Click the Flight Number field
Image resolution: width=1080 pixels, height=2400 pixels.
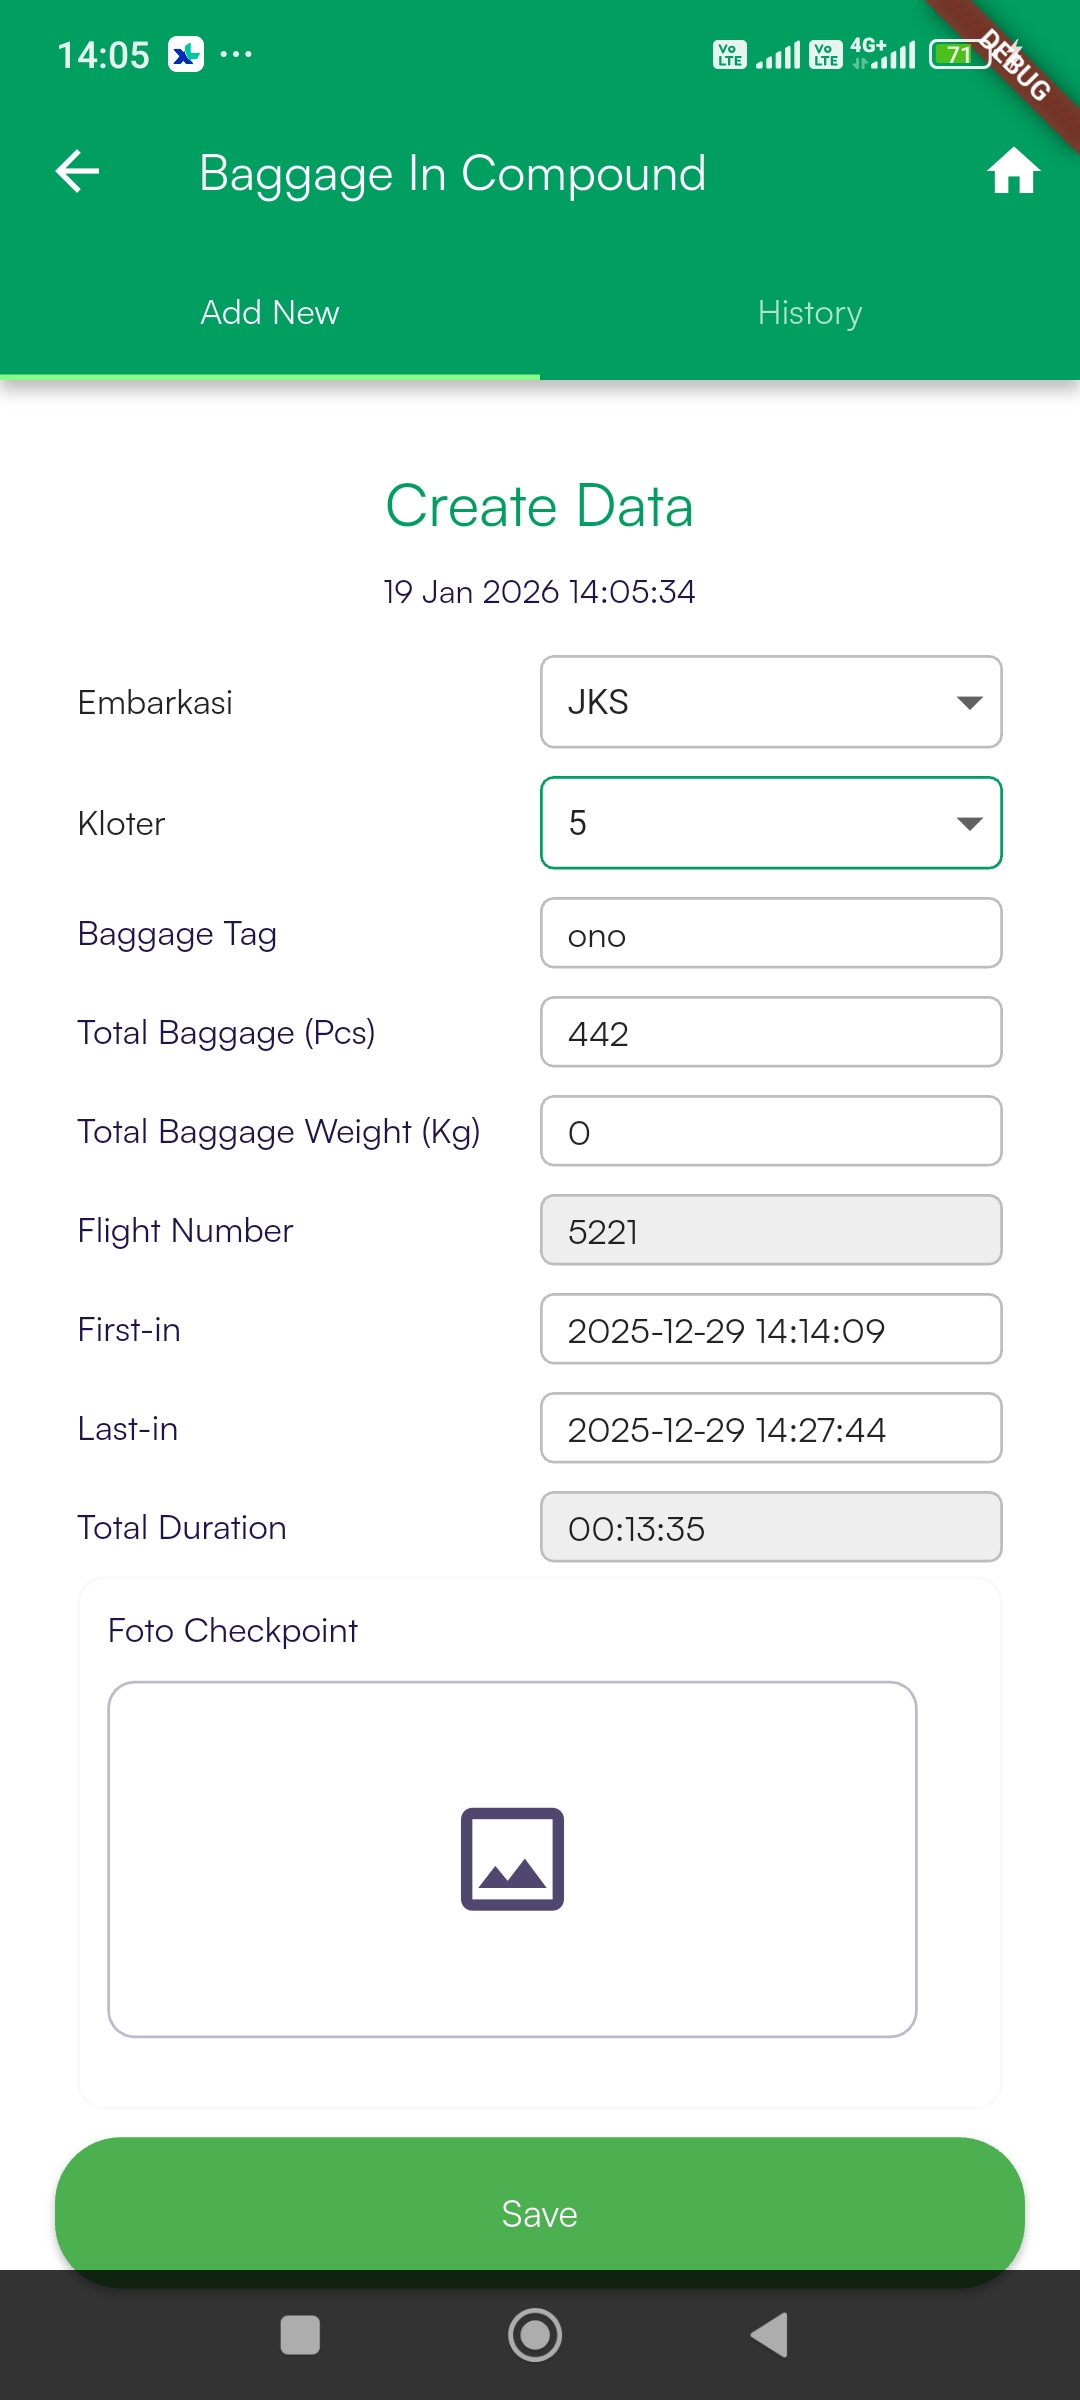coord(771,1231)
